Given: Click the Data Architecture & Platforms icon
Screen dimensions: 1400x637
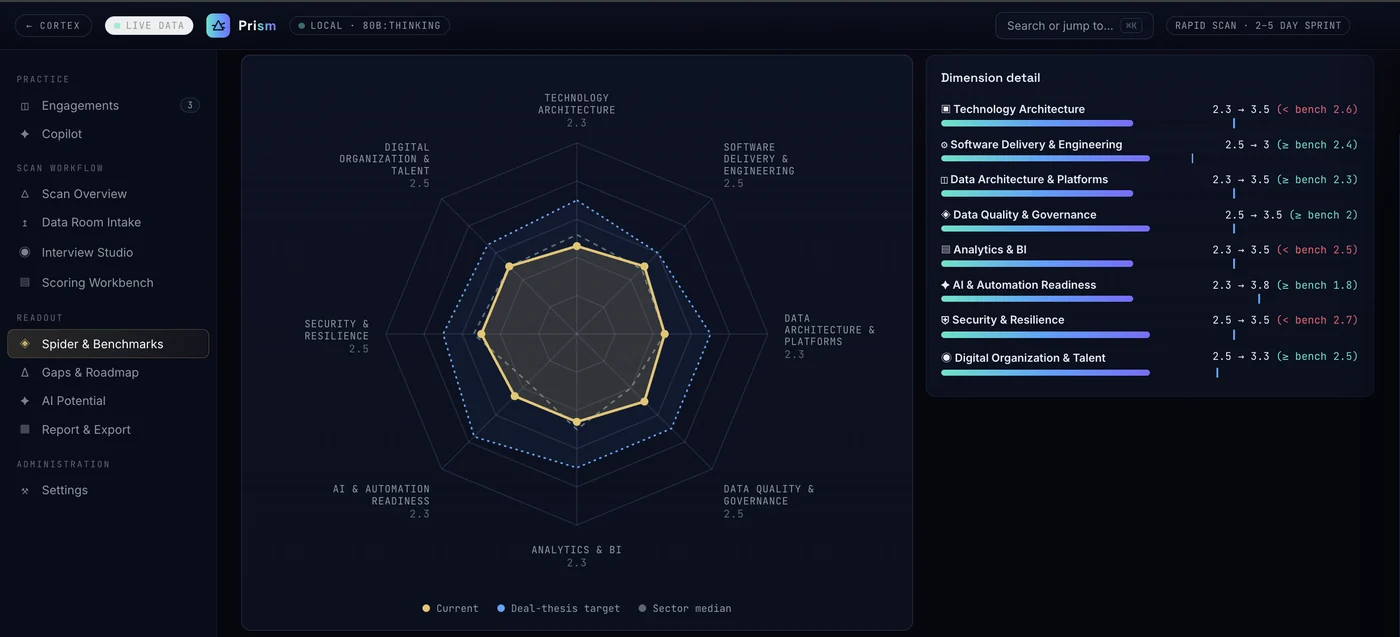Looking at the screenshot, I should point(944,180).
